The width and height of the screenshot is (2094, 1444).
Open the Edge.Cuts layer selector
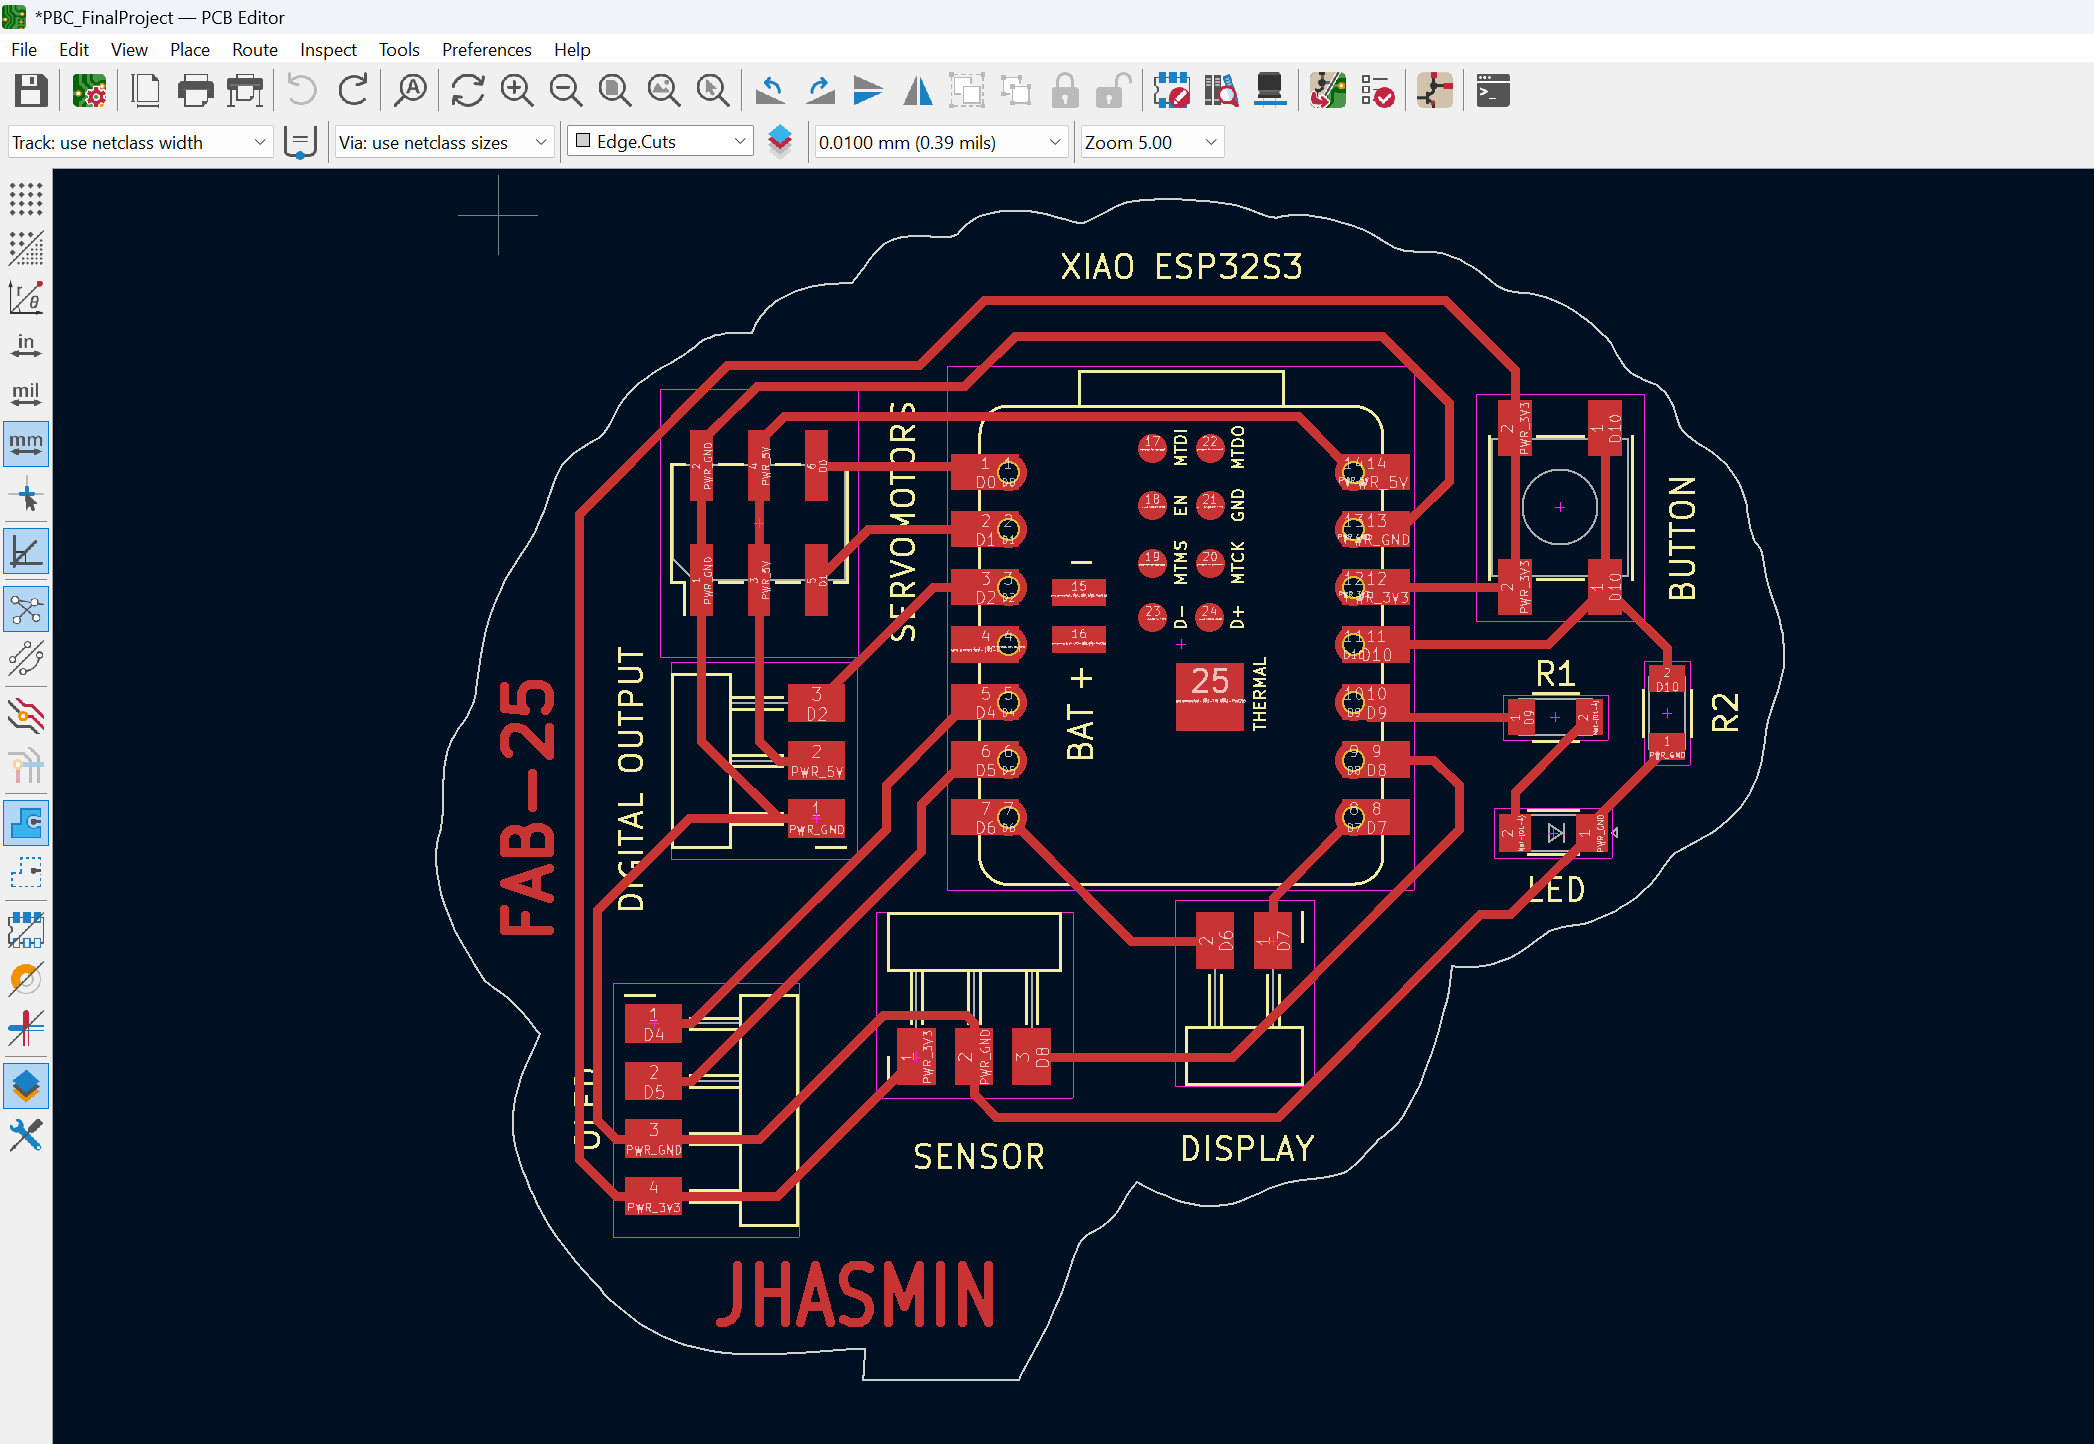[x=660, y=142]
